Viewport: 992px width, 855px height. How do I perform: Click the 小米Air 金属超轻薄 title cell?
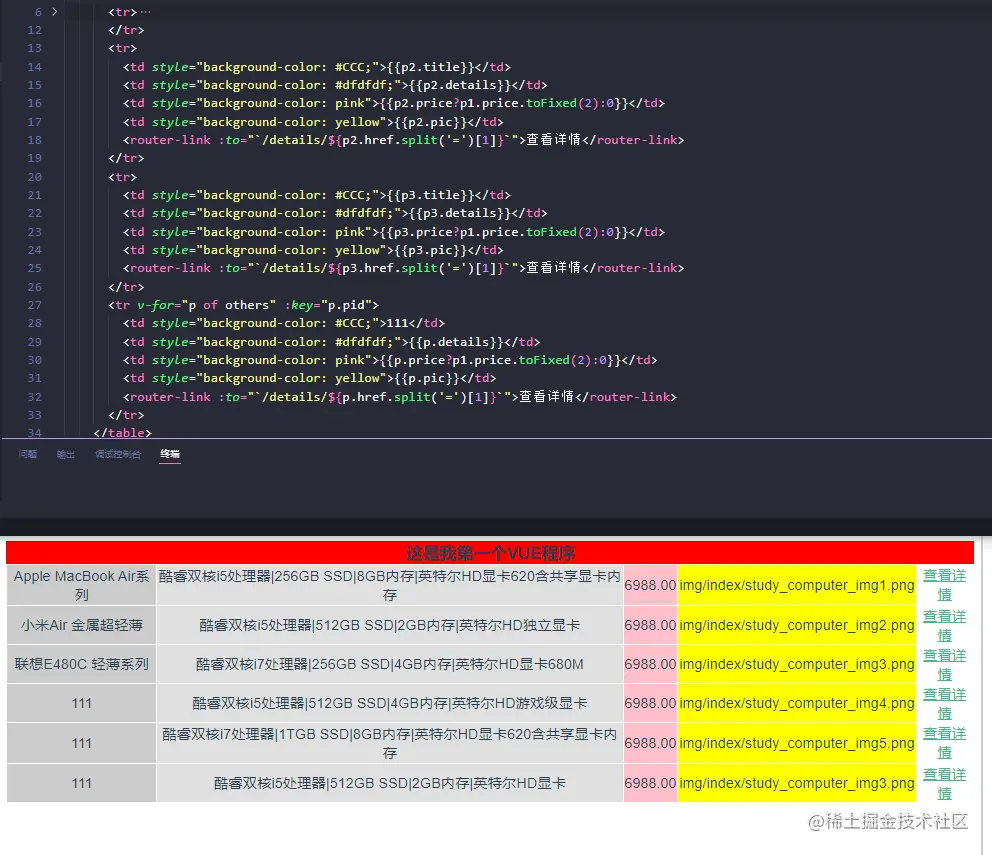click(x=82, y=625)
